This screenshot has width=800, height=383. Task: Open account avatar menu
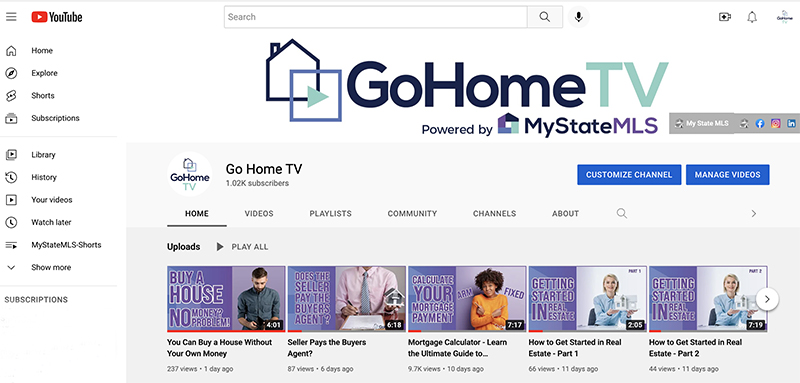click(x=784, y=17)
